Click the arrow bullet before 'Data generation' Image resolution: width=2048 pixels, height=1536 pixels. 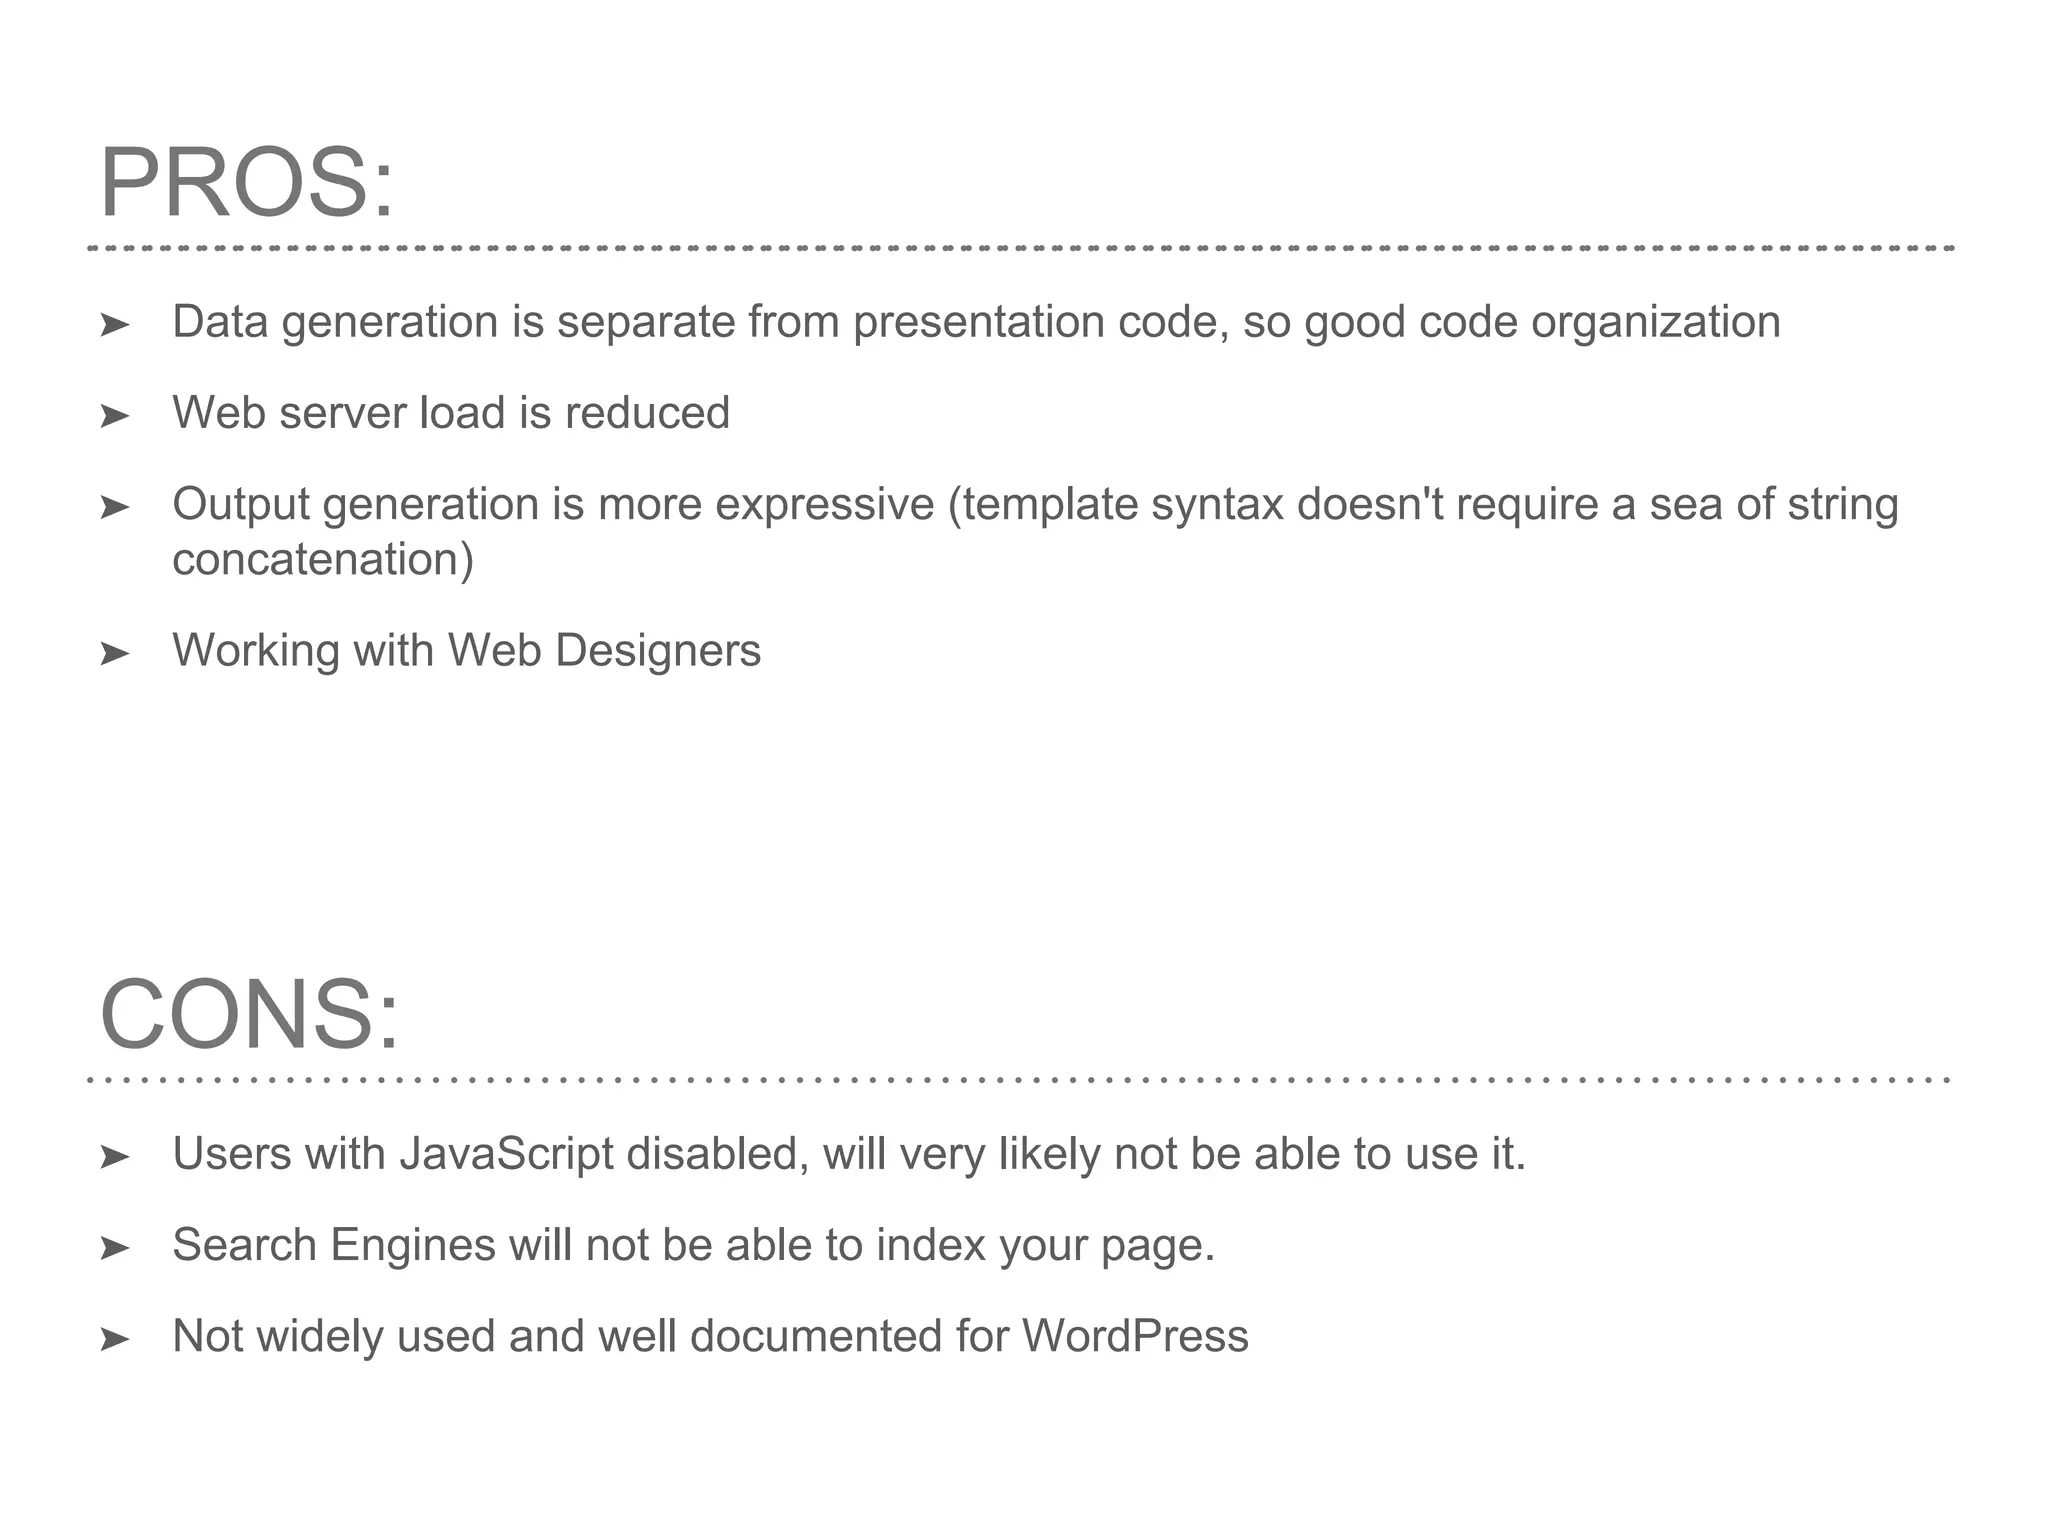pos(115,324)
